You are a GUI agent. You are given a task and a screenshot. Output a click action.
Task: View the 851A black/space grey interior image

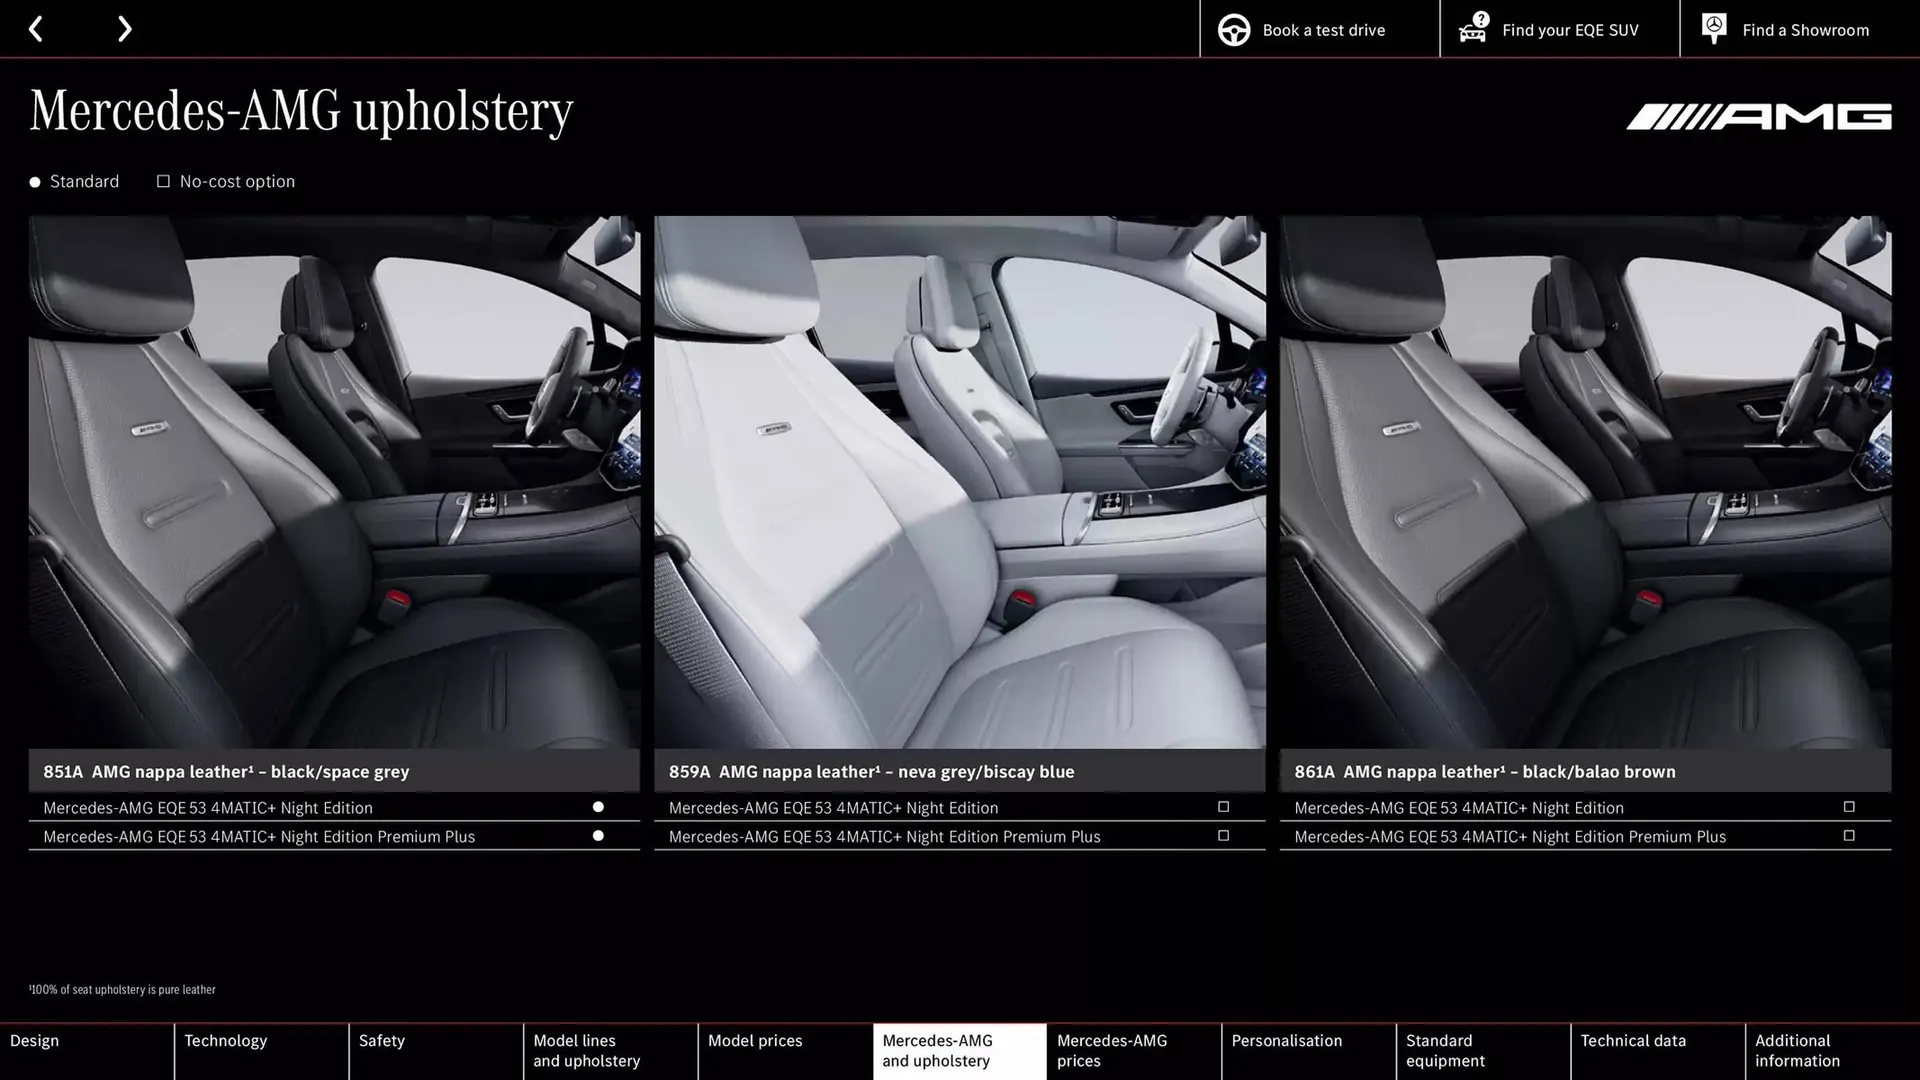click(334, 482)
